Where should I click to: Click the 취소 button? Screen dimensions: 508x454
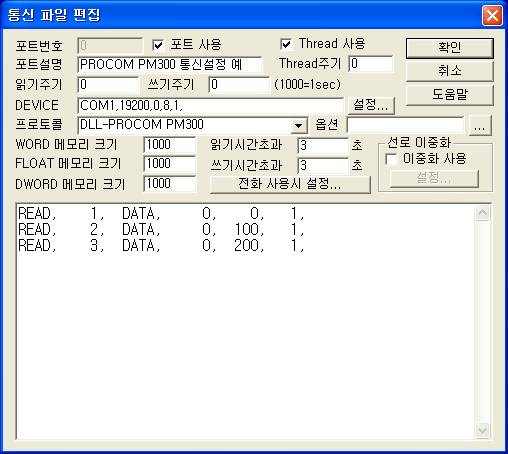point(449,71)
